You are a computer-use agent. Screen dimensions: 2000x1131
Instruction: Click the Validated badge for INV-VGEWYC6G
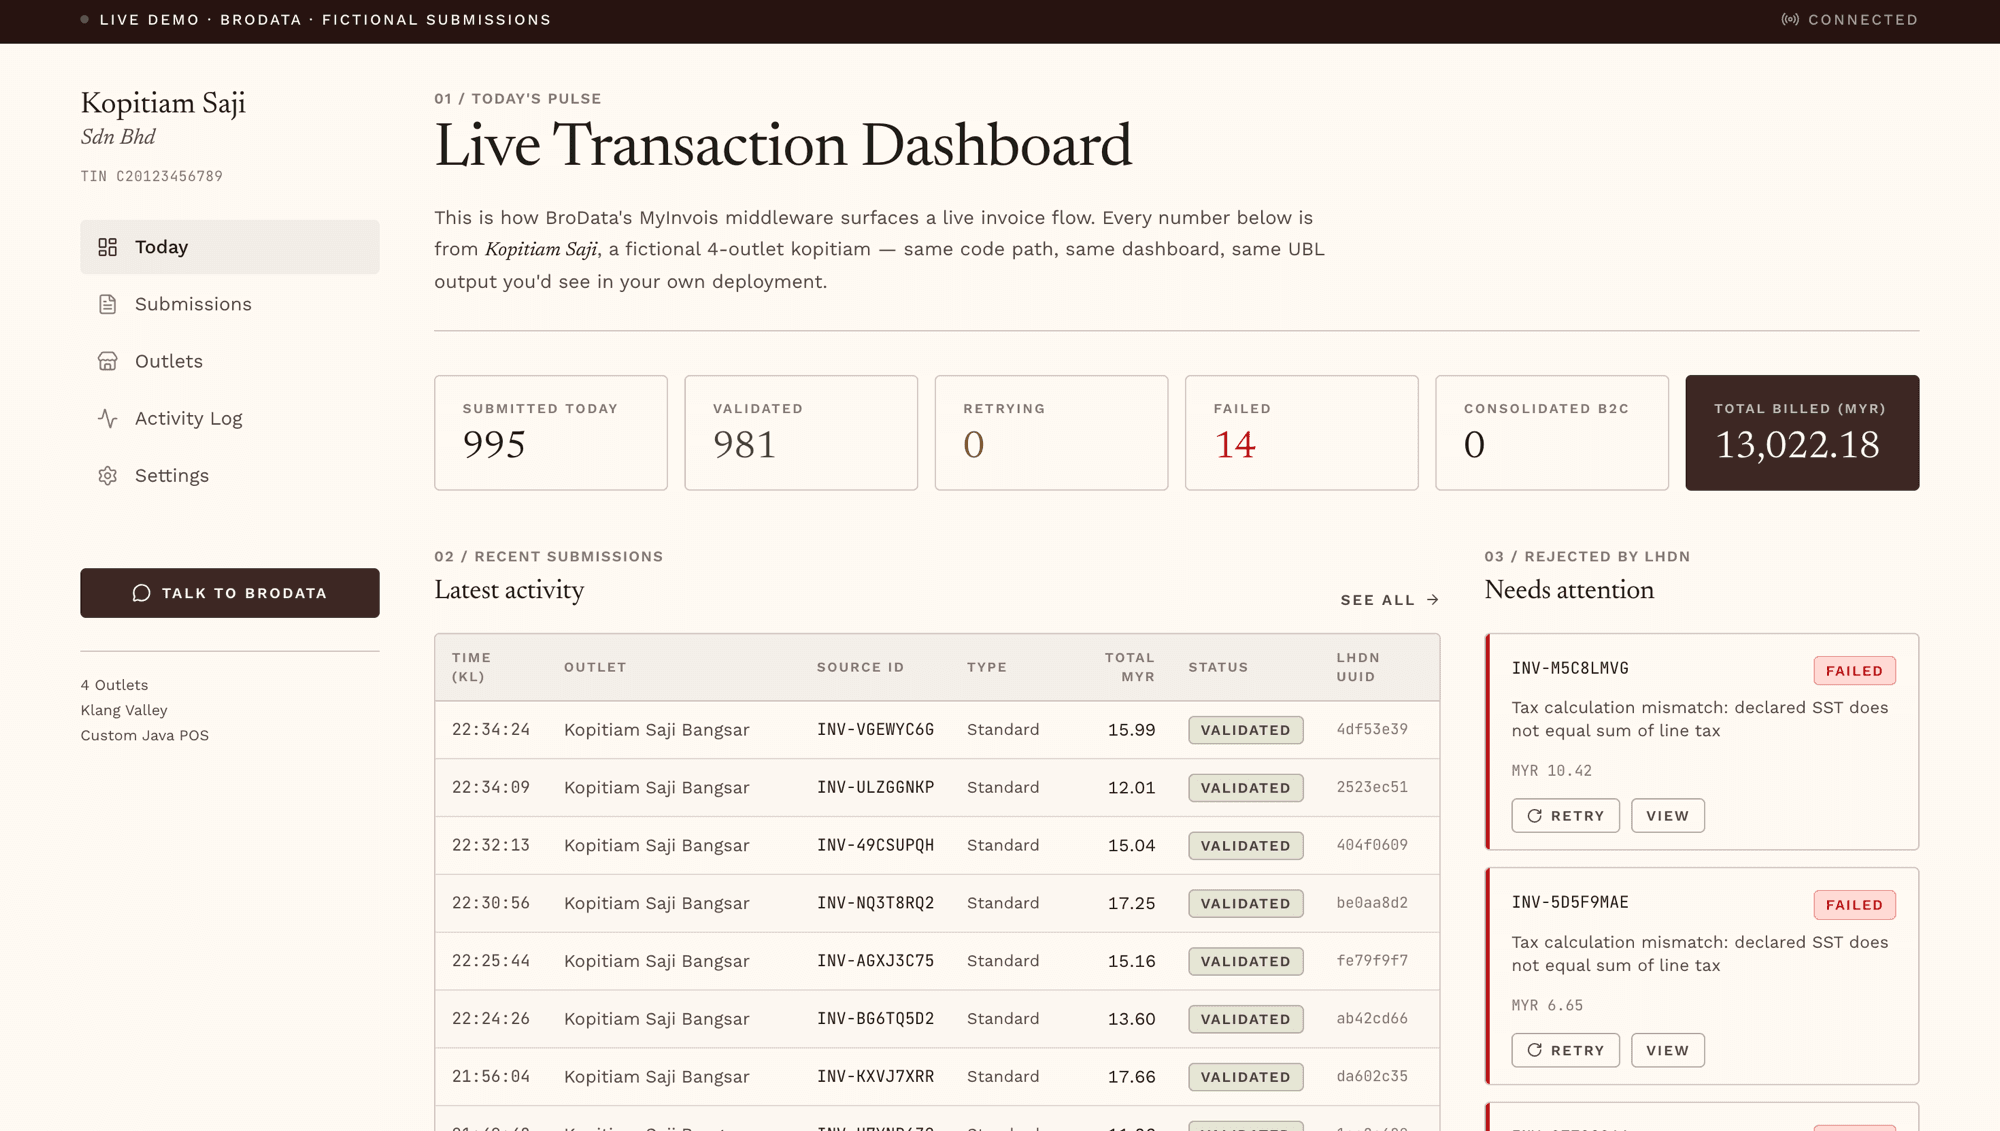[x=1245, y=730]
